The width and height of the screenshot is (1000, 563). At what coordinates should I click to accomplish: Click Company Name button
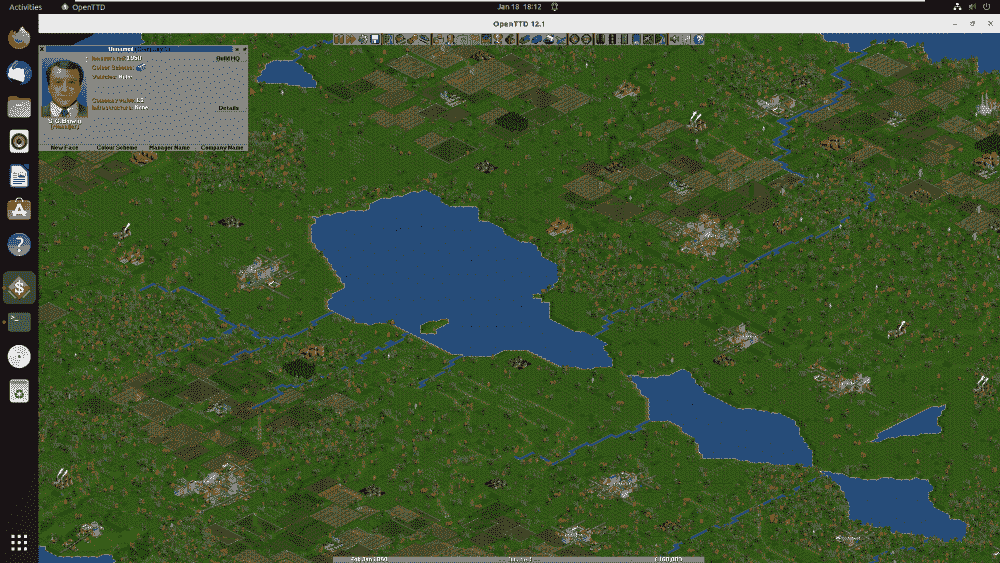(221, 147)
